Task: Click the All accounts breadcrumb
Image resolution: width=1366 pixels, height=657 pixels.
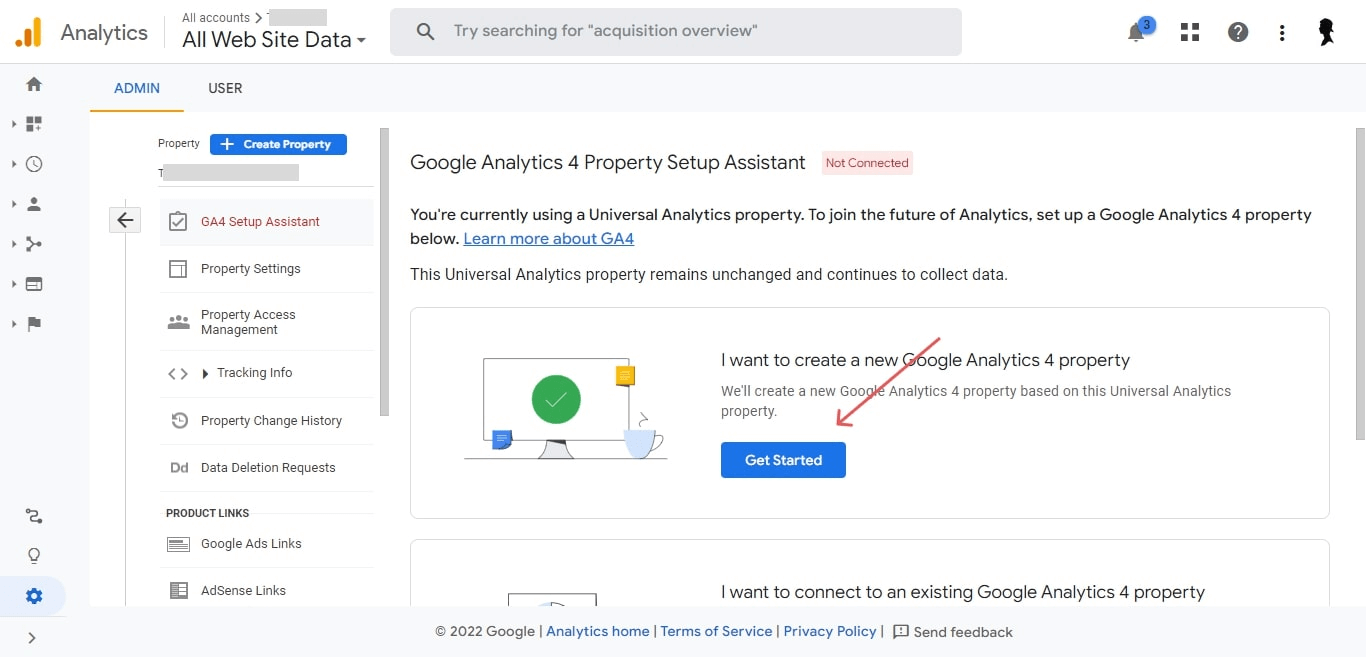Action: pyautogui.click(x=216, y=17)
